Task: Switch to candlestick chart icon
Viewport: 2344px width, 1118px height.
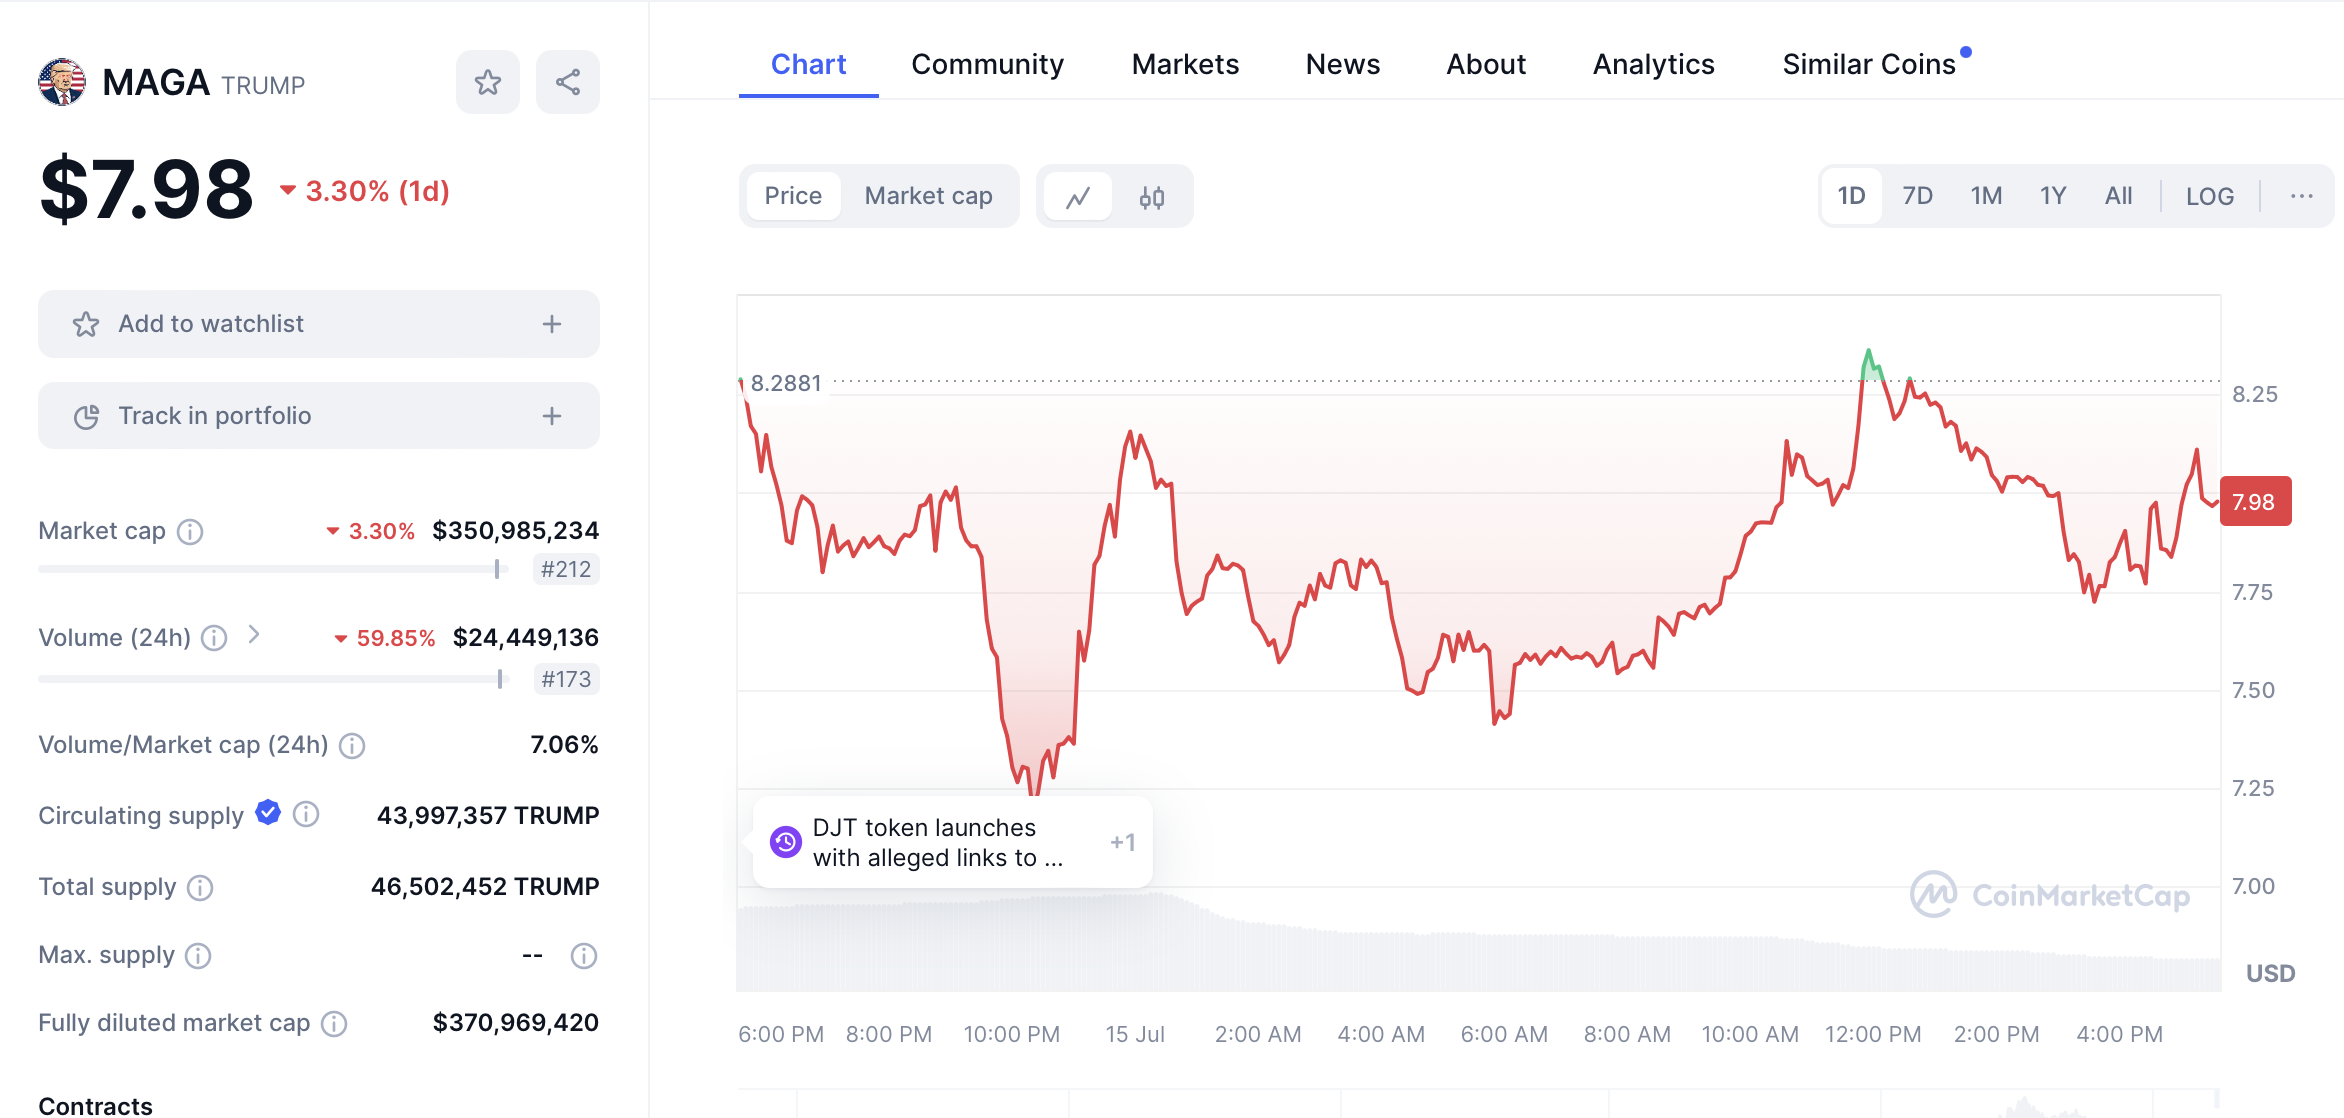Action: tap(1152, 197)
